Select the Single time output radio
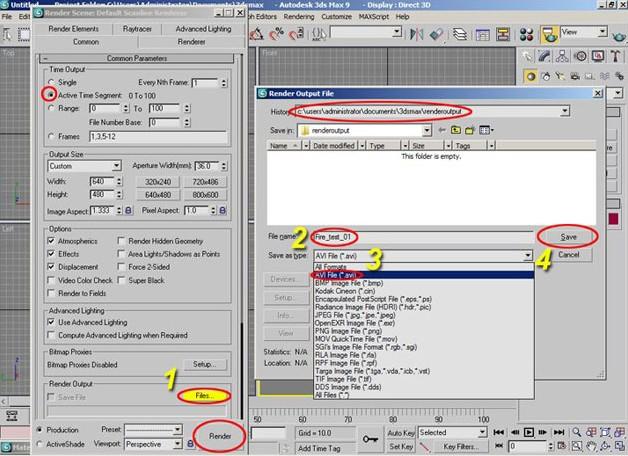 [51, 82]
